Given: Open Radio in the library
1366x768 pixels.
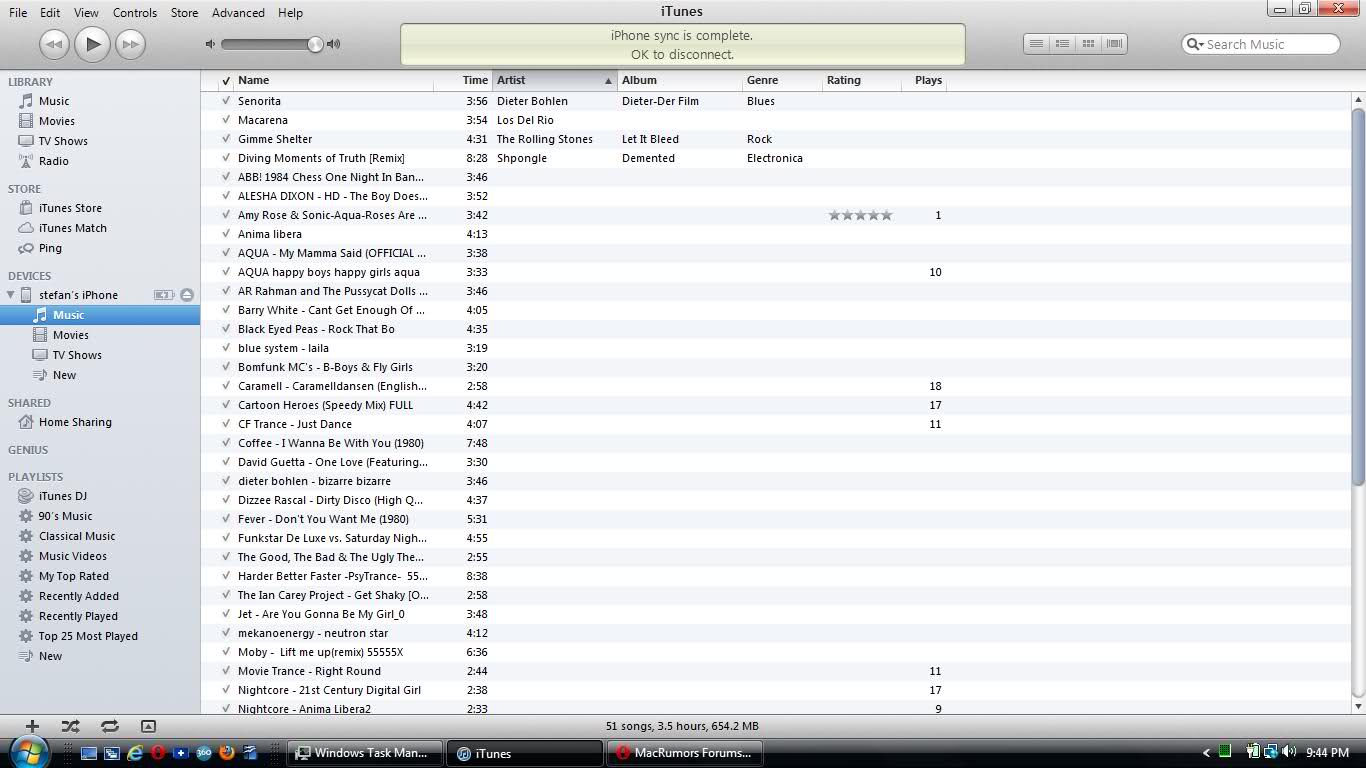Looking at the screenshot, I should [x=53, y=161].
